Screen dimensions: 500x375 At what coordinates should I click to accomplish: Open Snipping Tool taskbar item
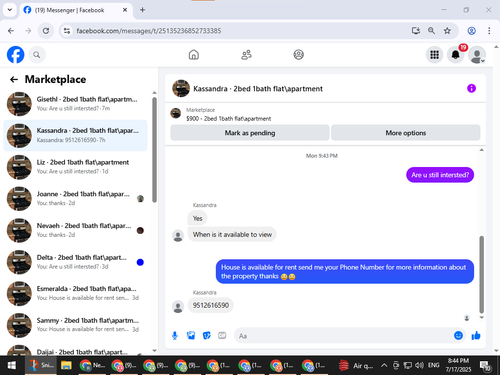41,366
